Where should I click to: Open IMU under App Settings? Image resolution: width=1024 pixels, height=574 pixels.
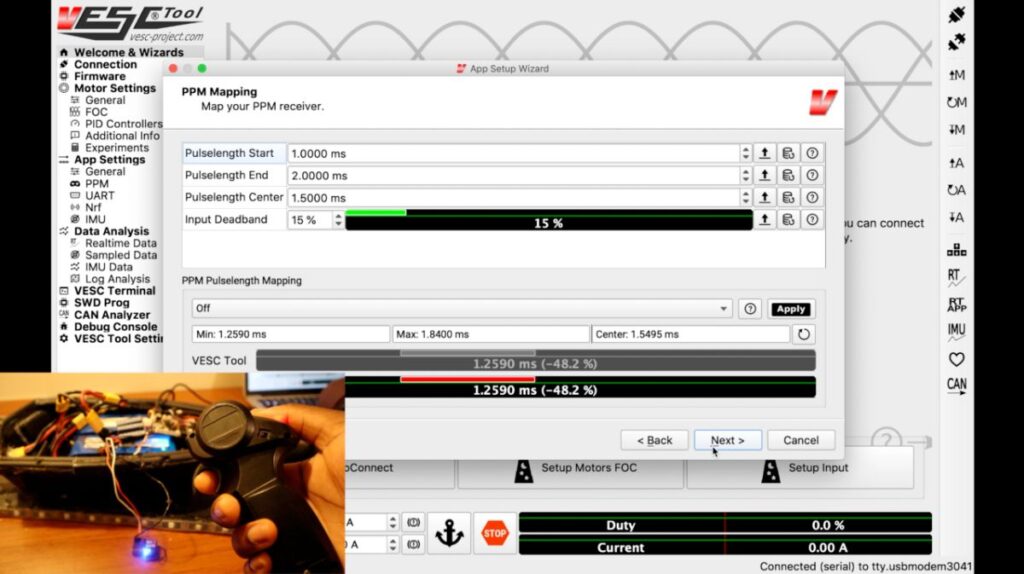95,219
